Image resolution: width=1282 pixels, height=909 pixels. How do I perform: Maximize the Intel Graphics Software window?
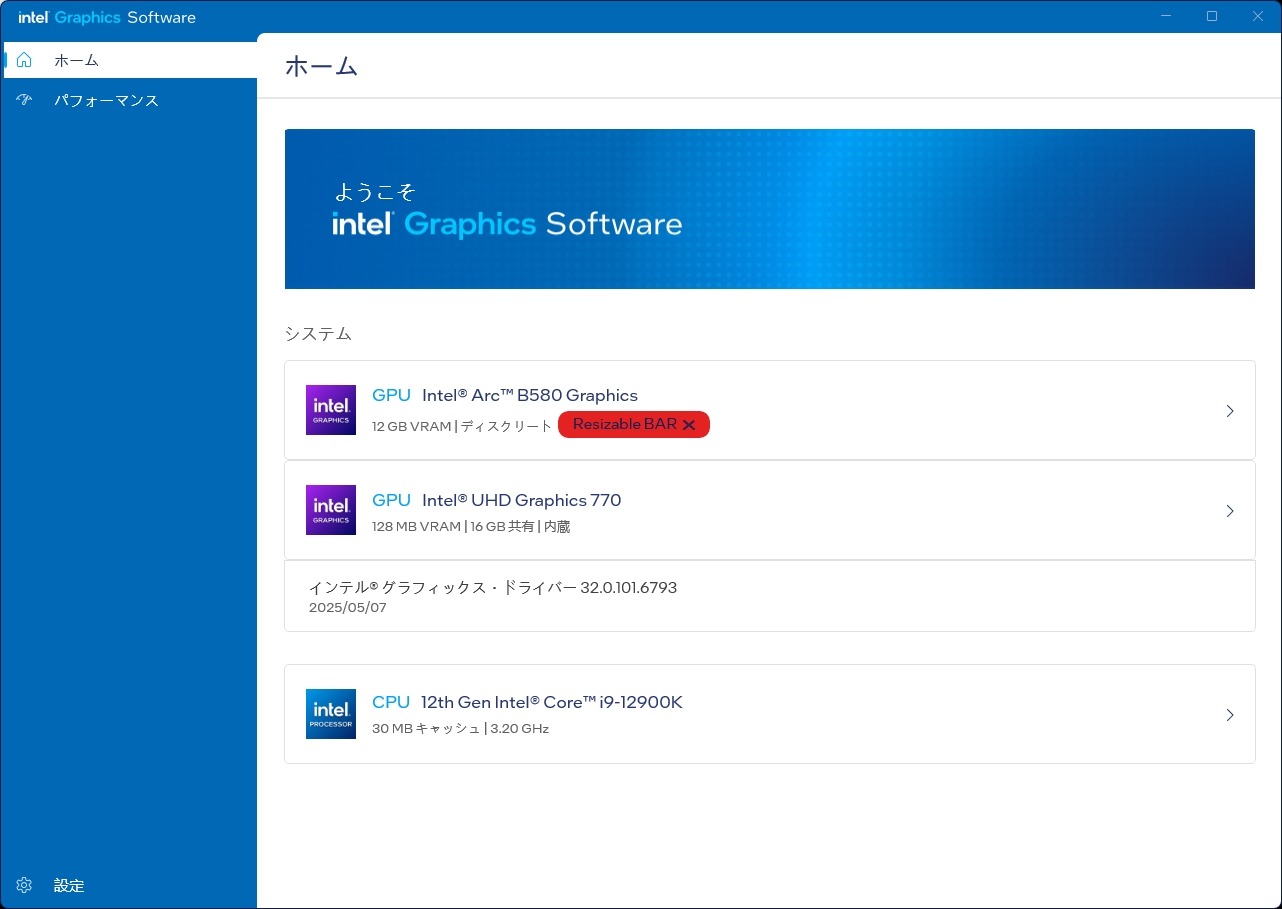pos(1212,16)
